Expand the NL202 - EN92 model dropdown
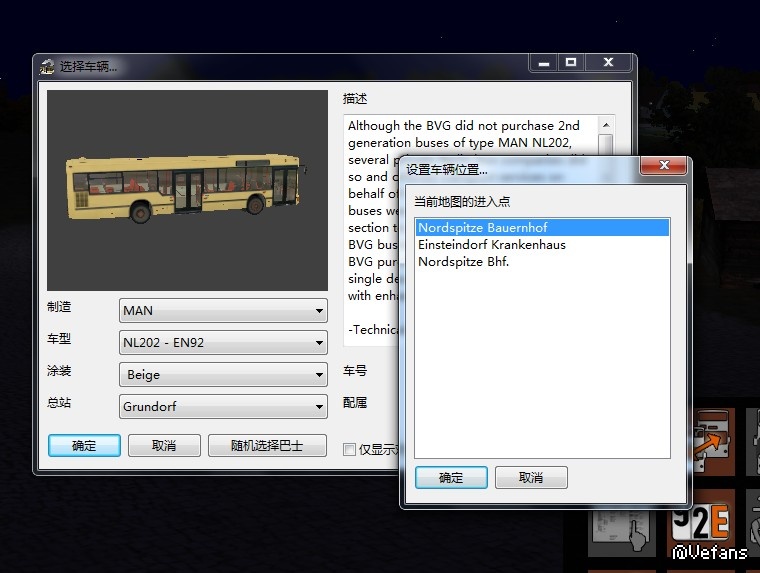The image size is (760, 573). tap(223, 342)
